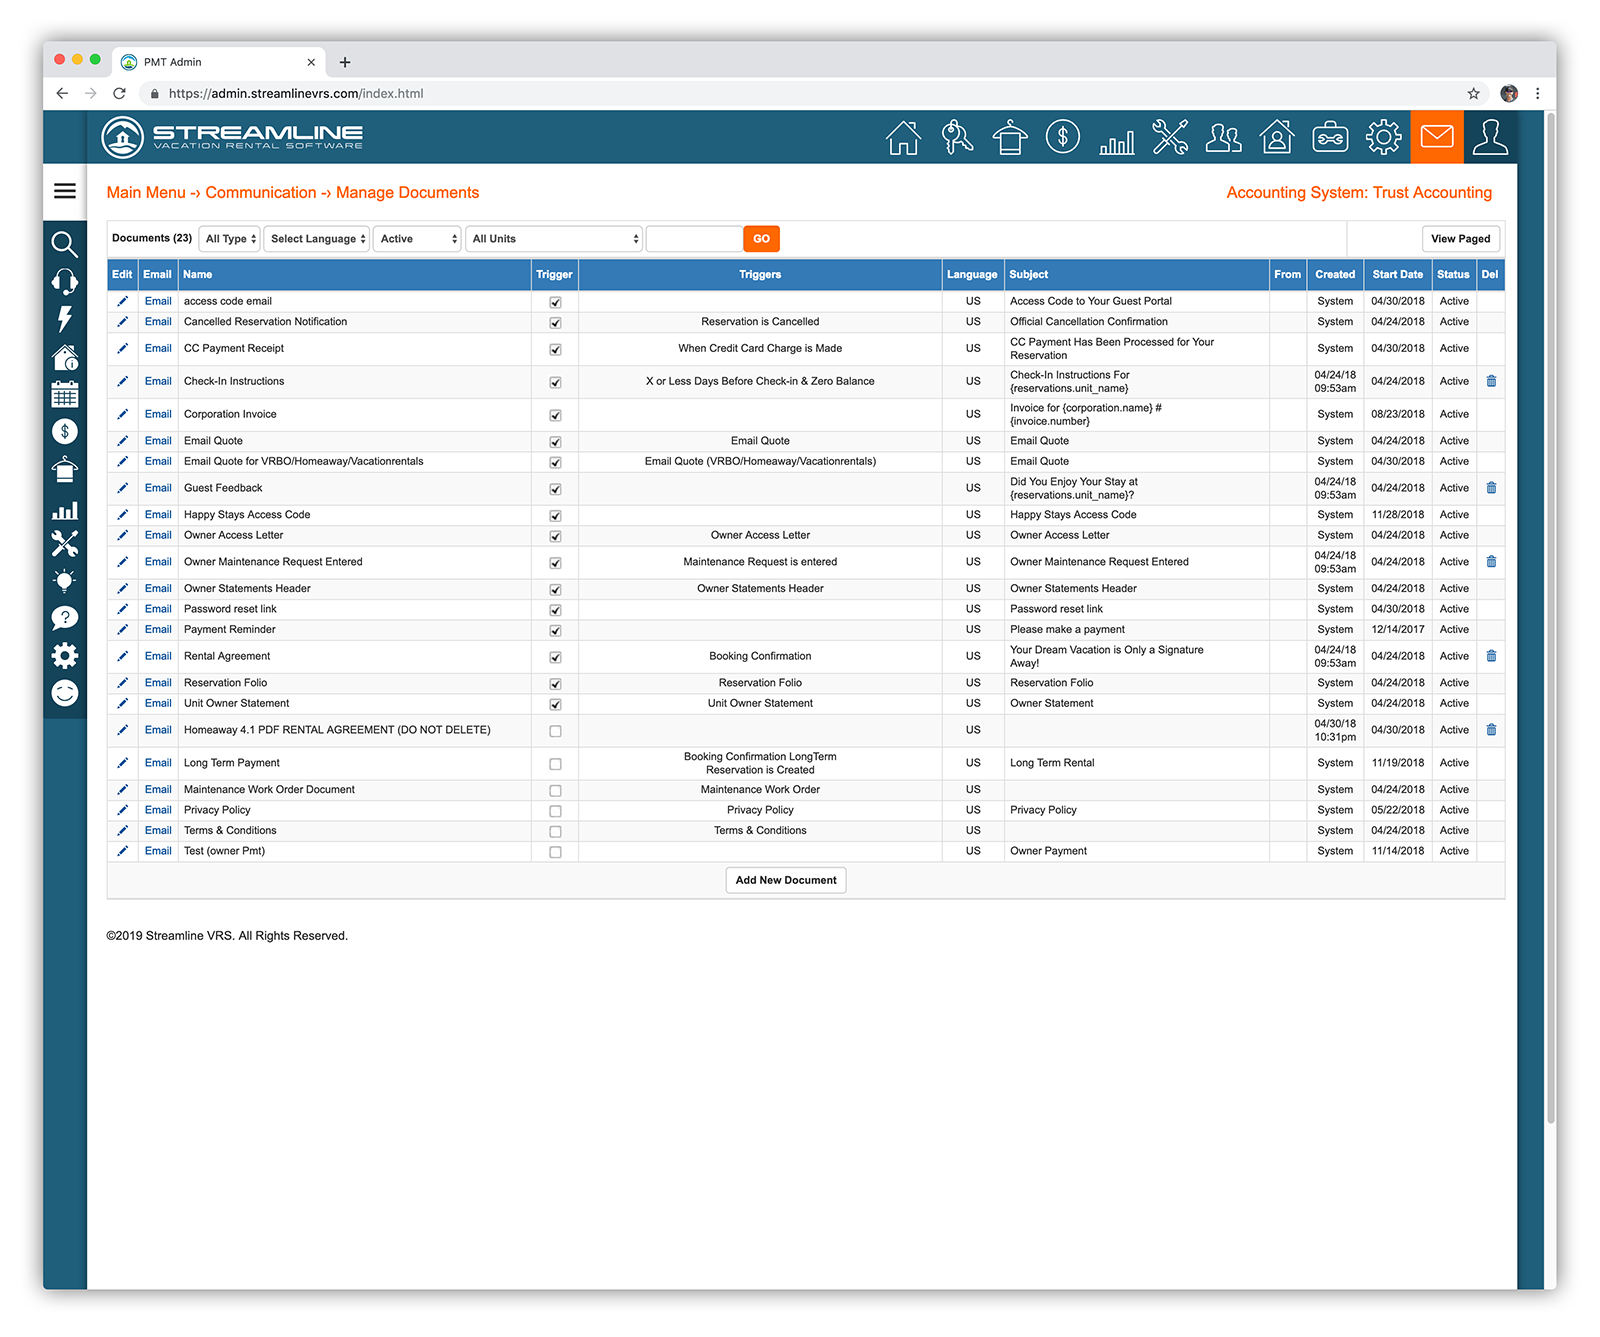Open the calendar icon in left sidebar
The width and height of the screenshot is (1600, 1337).
pyautogui.click(x=64, y=394)
